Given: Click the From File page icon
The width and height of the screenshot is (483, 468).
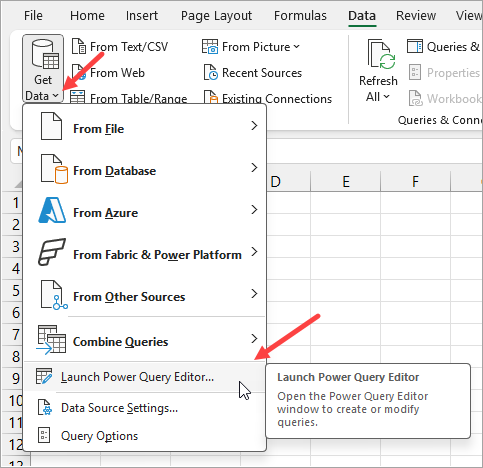Looking at the screenshot, I should pyautogui.click(x=51, y=126).
